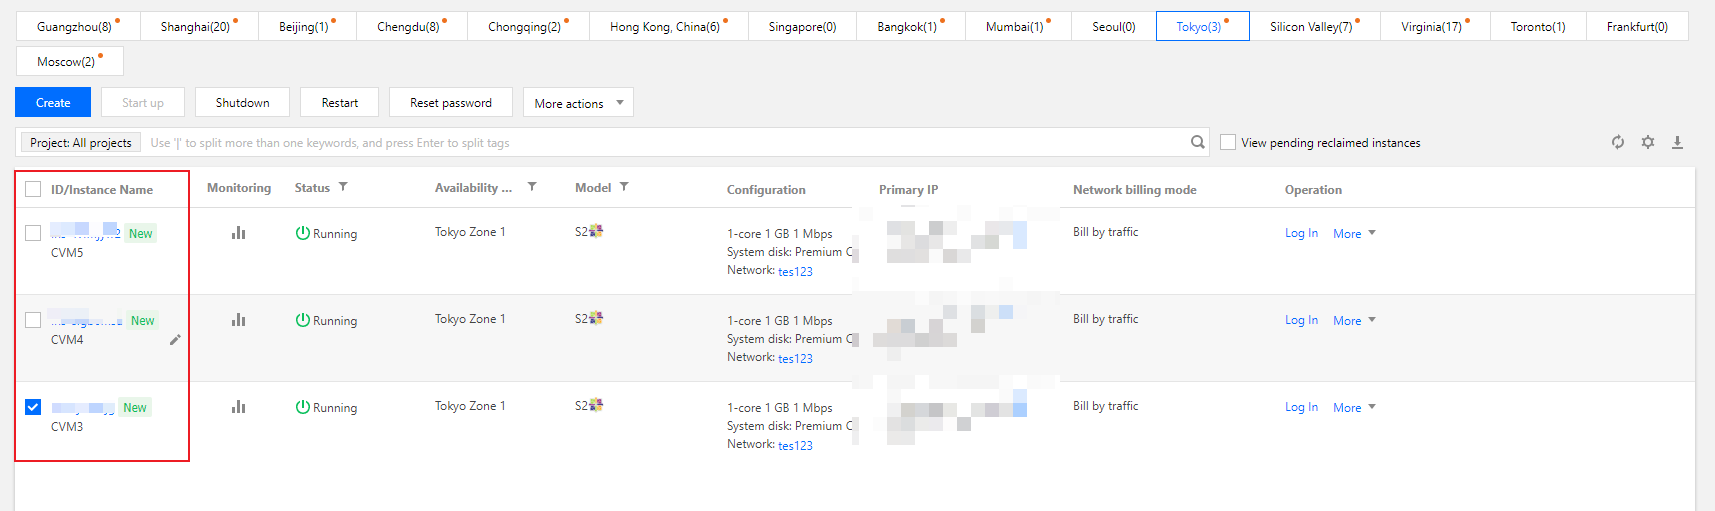Click the running power icon for CVM4
This screenshot has height=511, width=1715.
pos(302,320)
